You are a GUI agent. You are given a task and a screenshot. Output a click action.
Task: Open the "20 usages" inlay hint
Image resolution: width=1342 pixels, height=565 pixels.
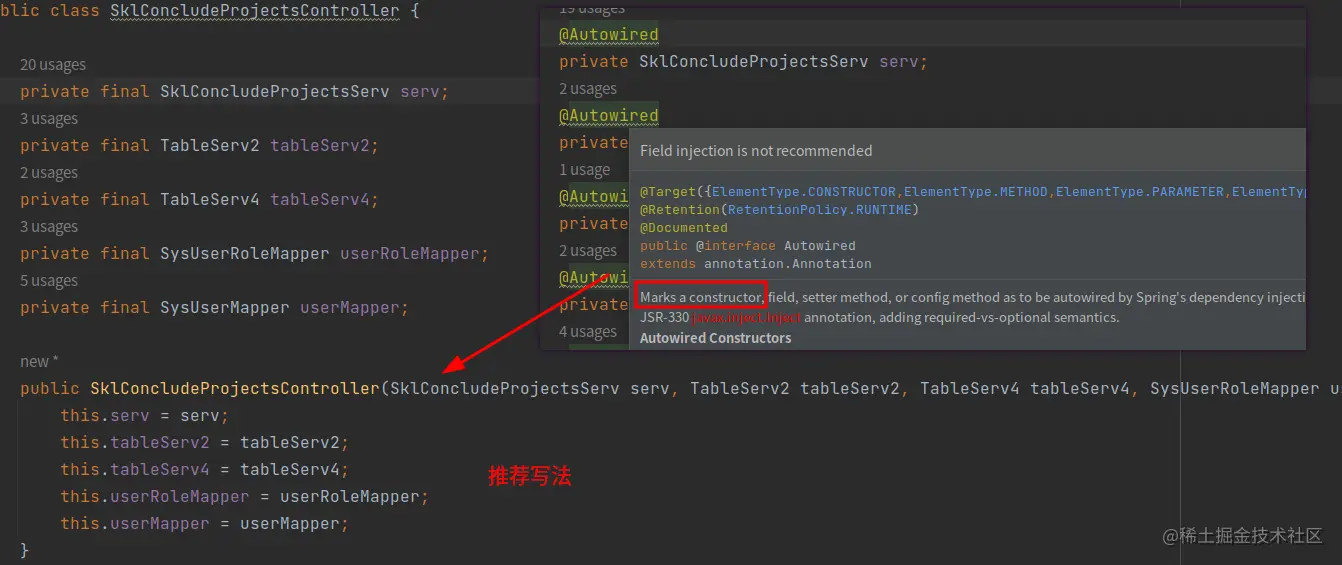pos(53,65)
